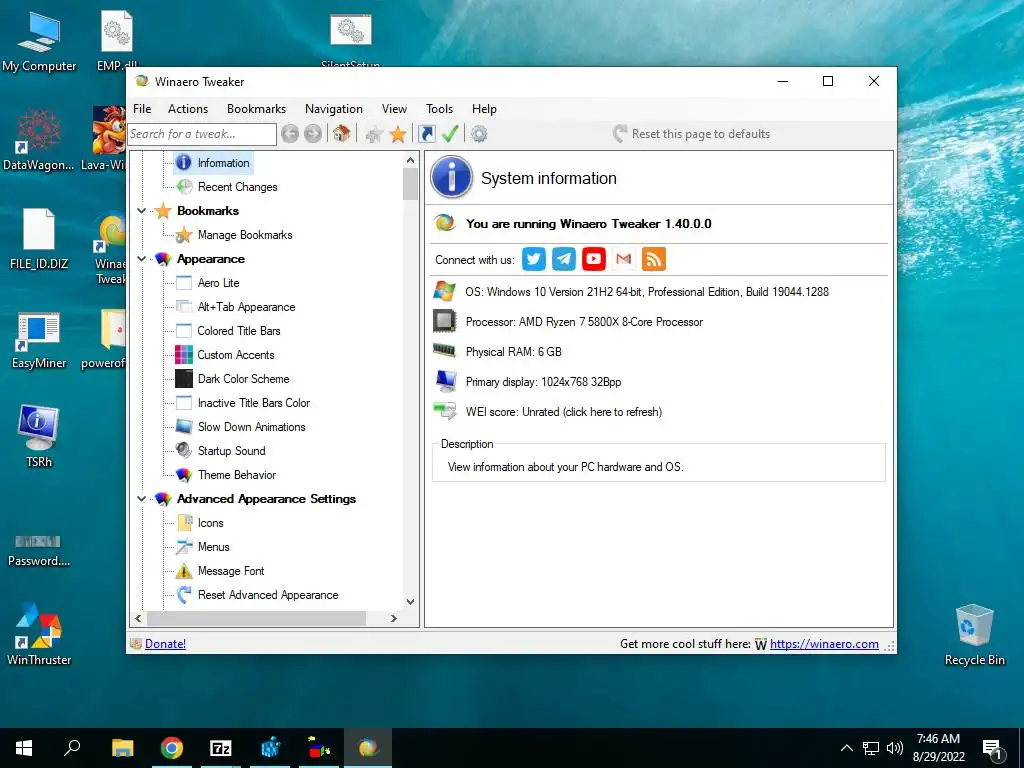This screenshot has width=1024, height=768.
Task: Click the Gmail contact icon
Action: 624,259
